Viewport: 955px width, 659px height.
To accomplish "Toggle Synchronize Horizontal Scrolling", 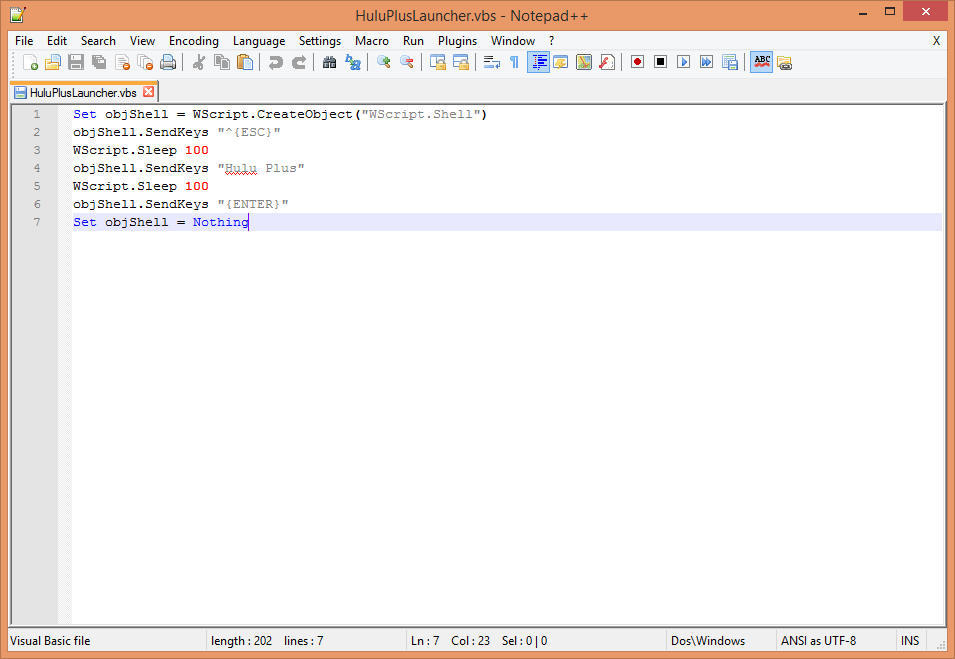I will (x=461, y=62).
